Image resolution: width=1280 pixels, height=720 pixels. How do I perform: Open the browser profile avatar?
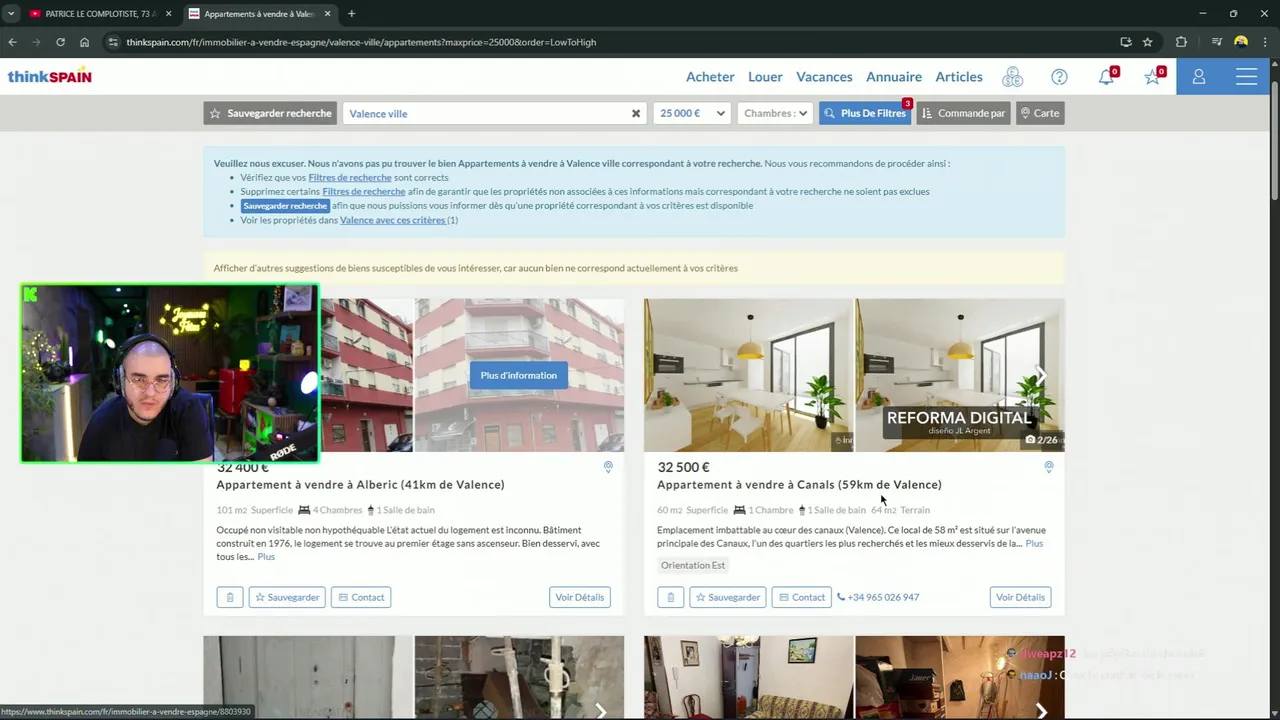coord(1241,42)
